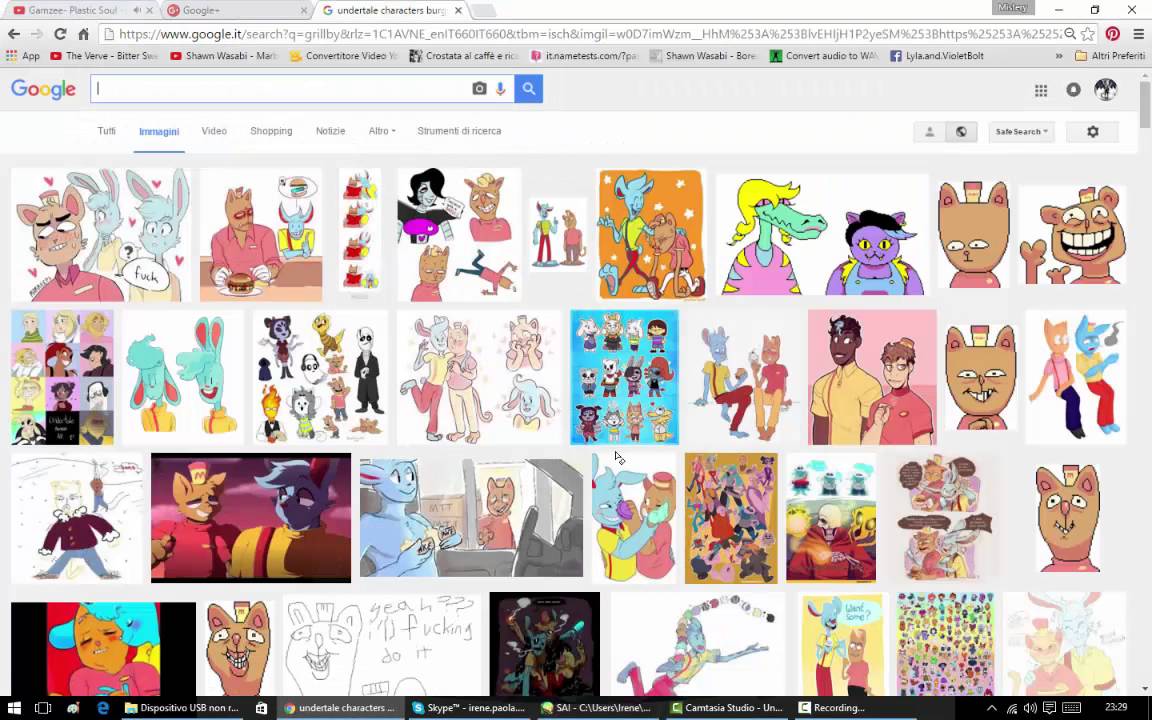The image size is (1152, 720).
Task: Mute the Gamzee tab audio speaker icon
Action: 137,10
